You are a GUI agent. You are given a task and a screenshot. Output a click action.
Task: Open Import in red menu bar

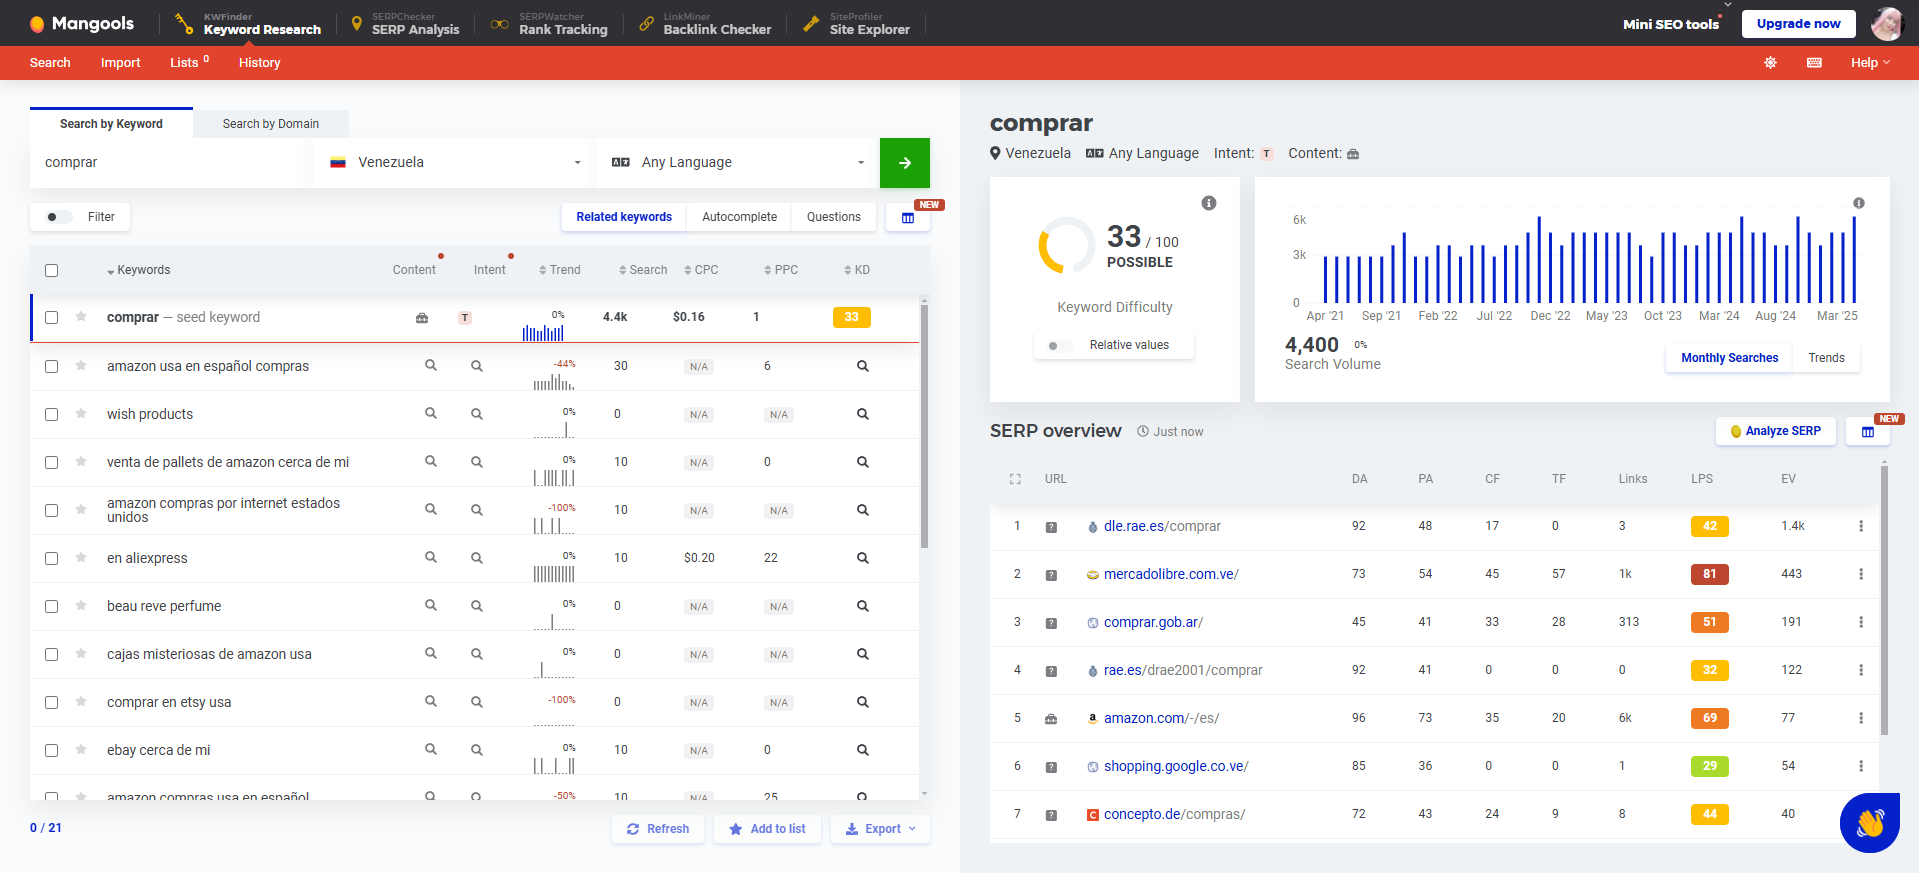coord(120,62)
